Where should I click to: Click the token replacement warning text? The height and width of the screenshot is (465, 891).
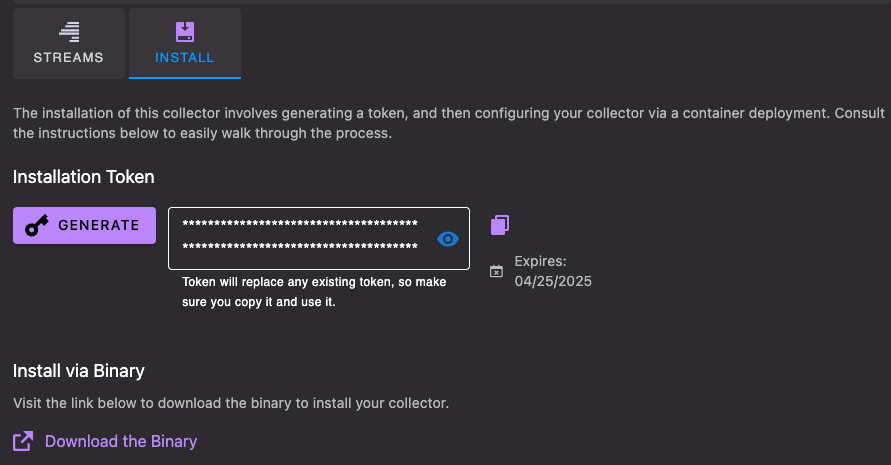314,292
